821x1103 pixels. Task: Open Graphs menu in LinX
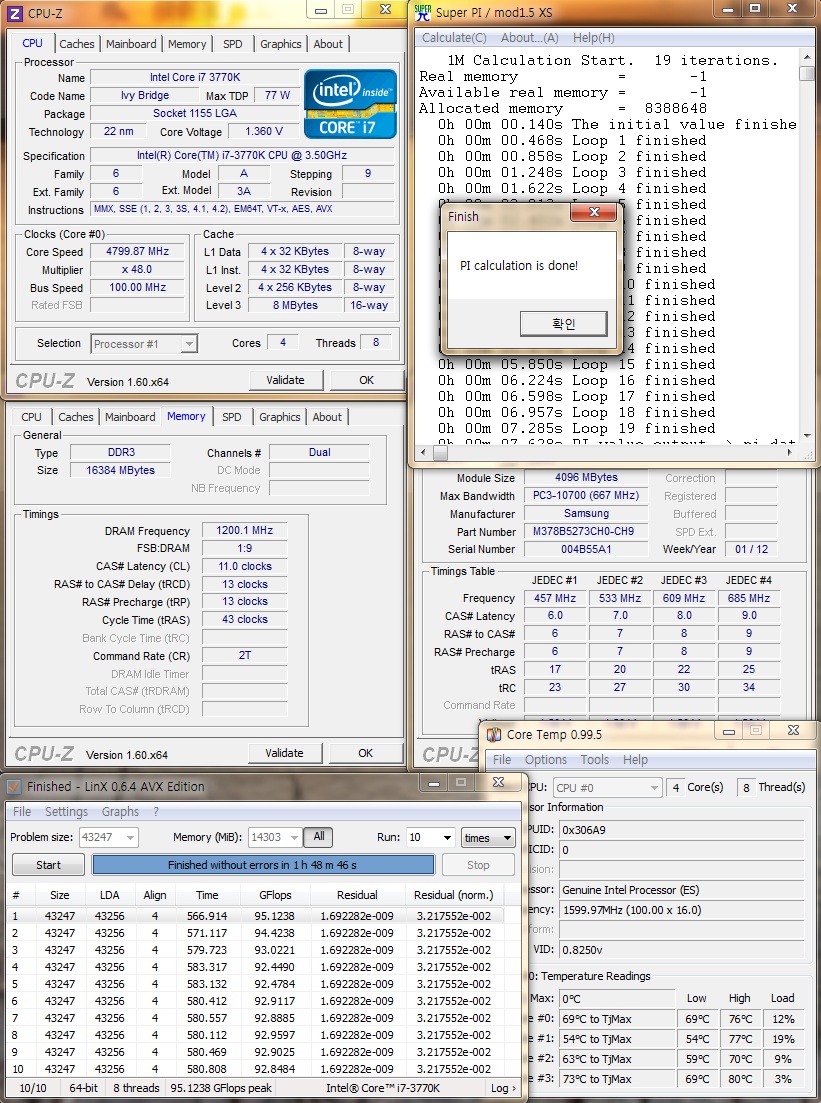tap(120, 811)
